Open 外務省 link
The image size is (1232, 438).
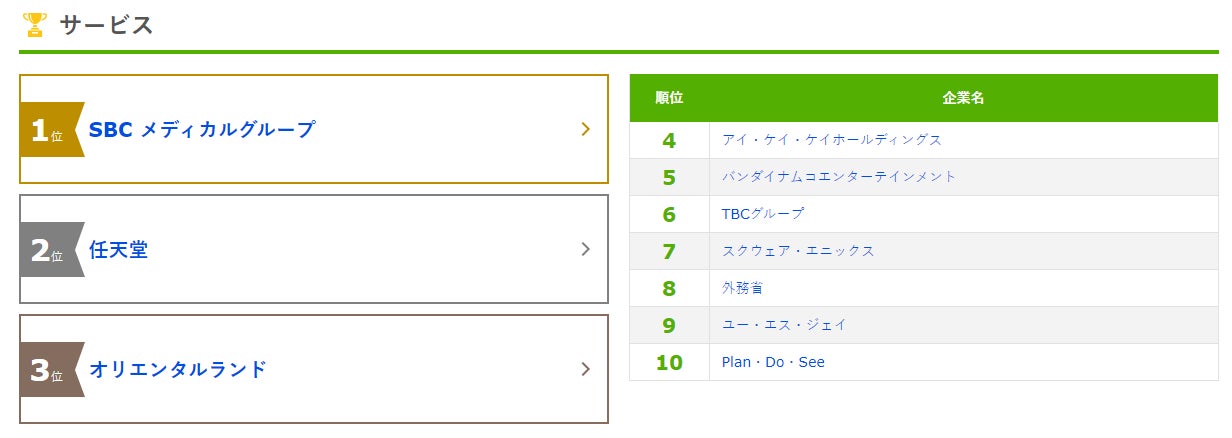pos(743,288)
